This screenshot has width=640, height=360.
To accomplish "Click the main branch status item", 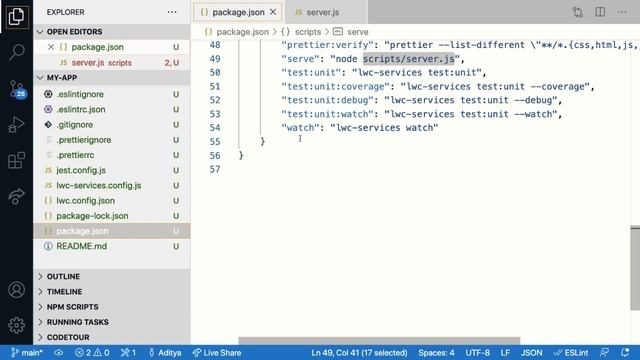I will (x=27, y=353).
